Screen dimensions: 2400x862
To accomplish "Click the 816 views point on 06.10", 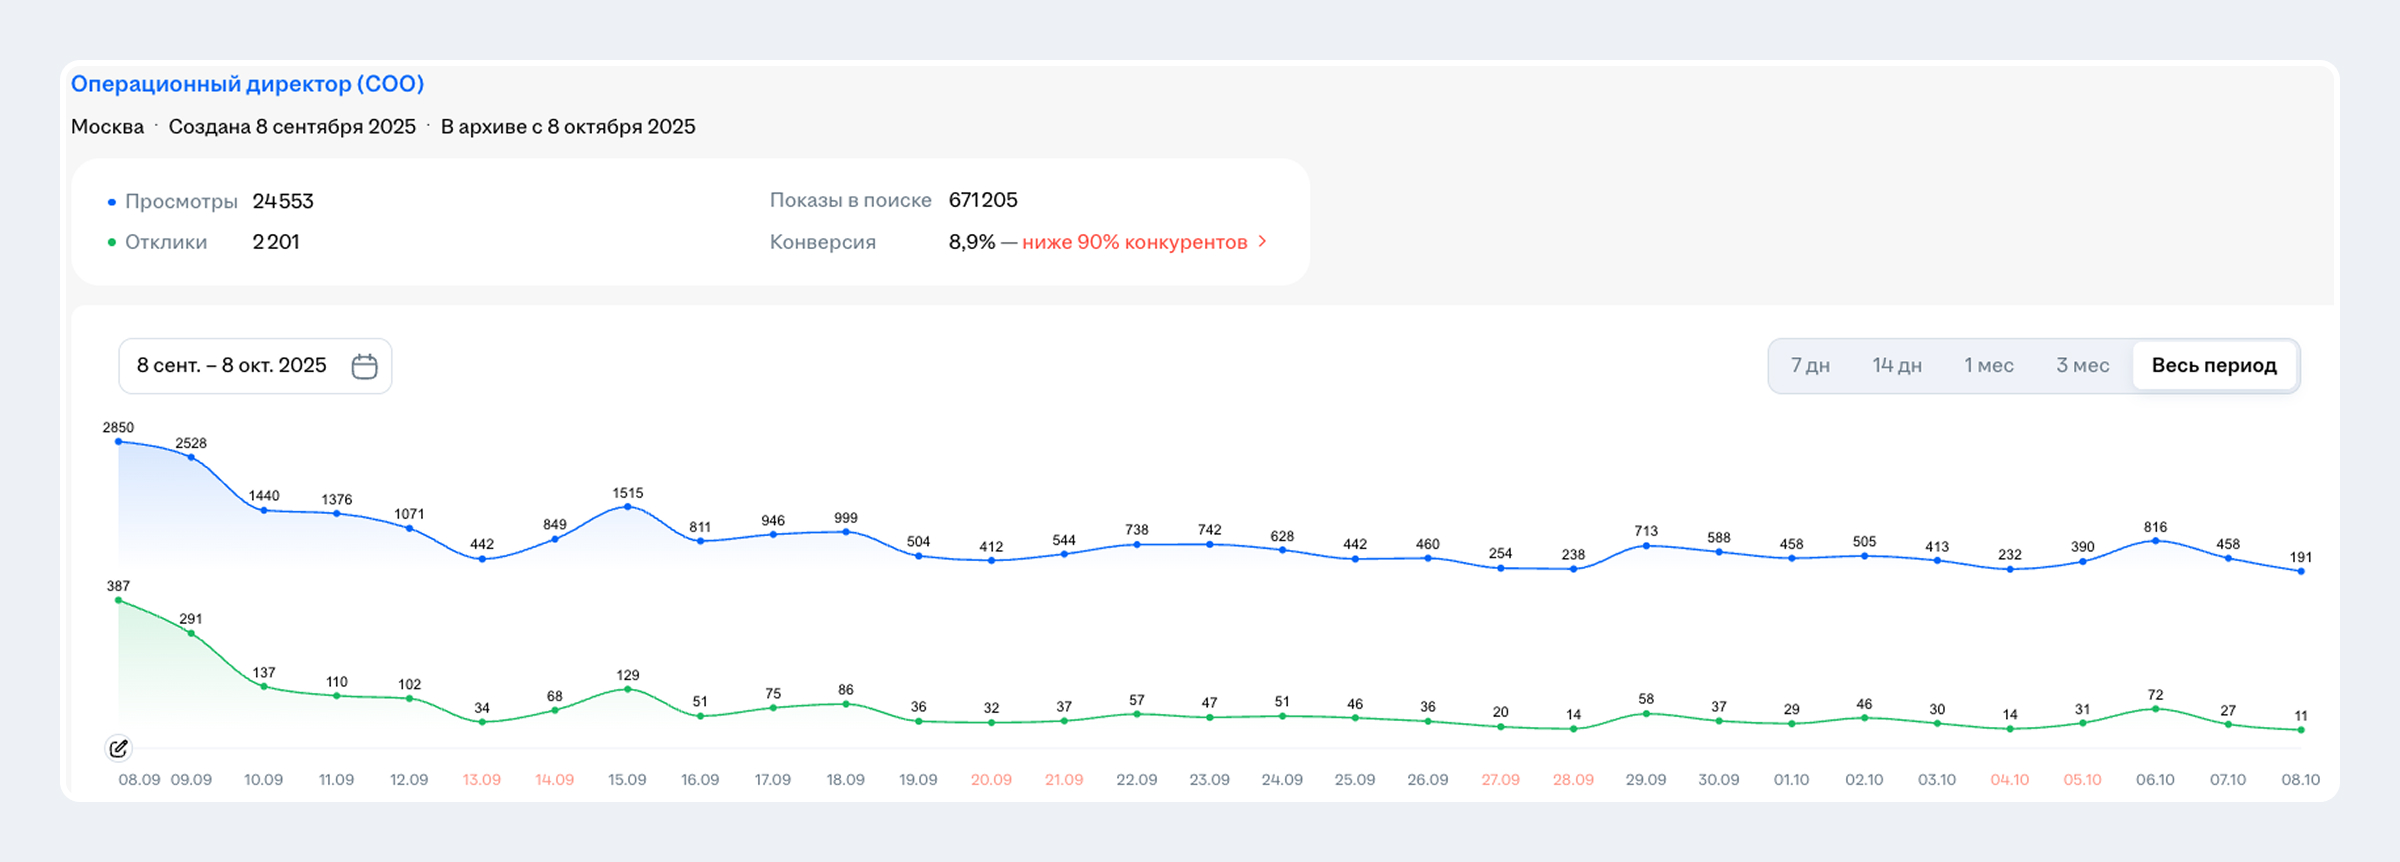I will pos(2155,541).
